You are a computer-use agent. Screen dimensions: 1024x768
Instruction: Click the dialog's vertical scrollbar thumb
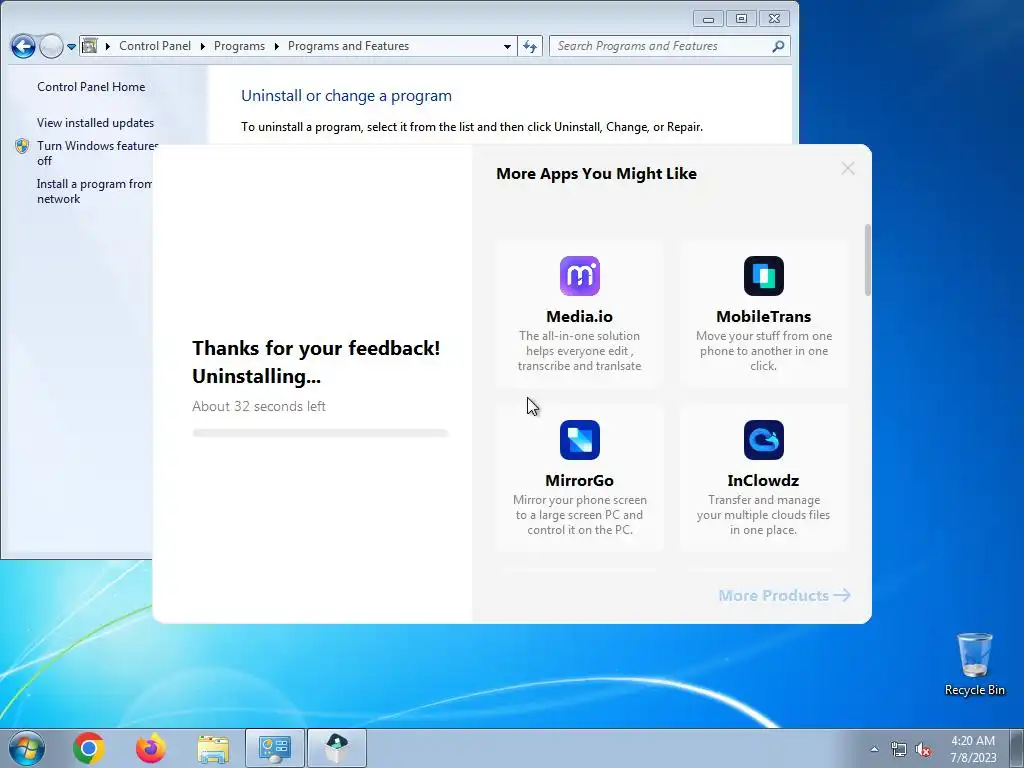[868, 260]
